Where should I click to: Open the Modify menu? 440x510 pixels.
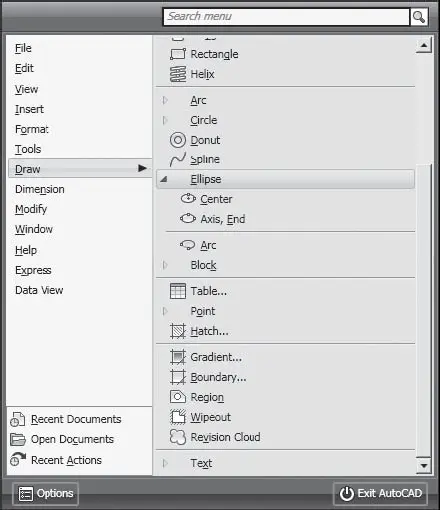point(31,209)
